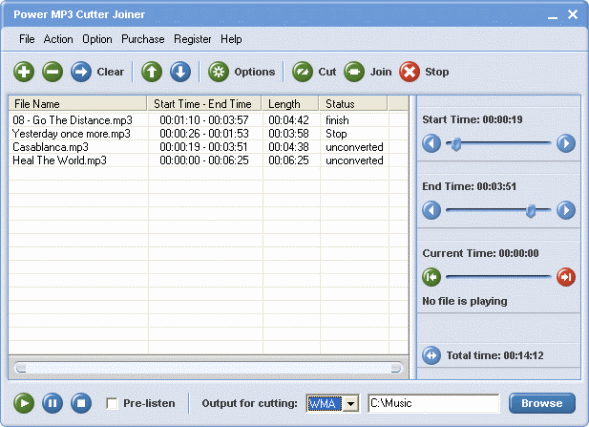Viewport: 589px width, 427px height.
Task: Click the red Stop toolbar icon
Action: (x=409, y=72)
